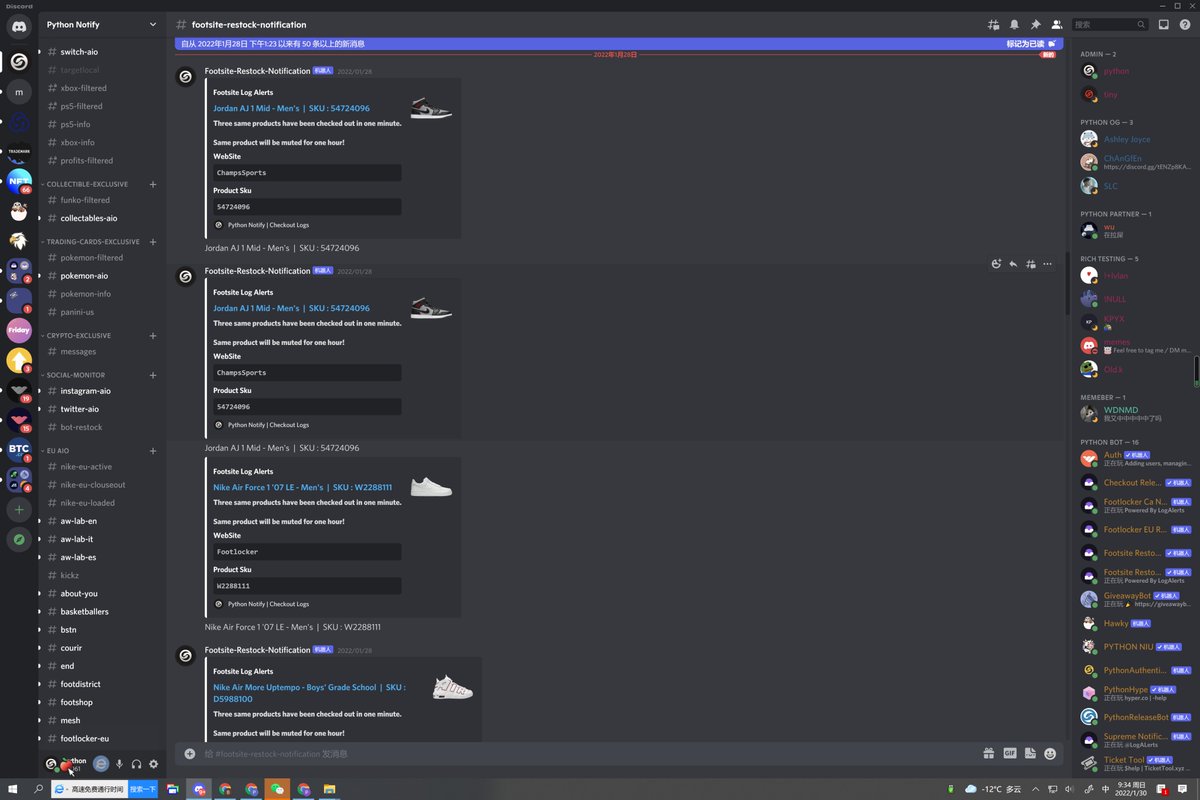Open the sticker picker icon

click(x=1029, y=754)
